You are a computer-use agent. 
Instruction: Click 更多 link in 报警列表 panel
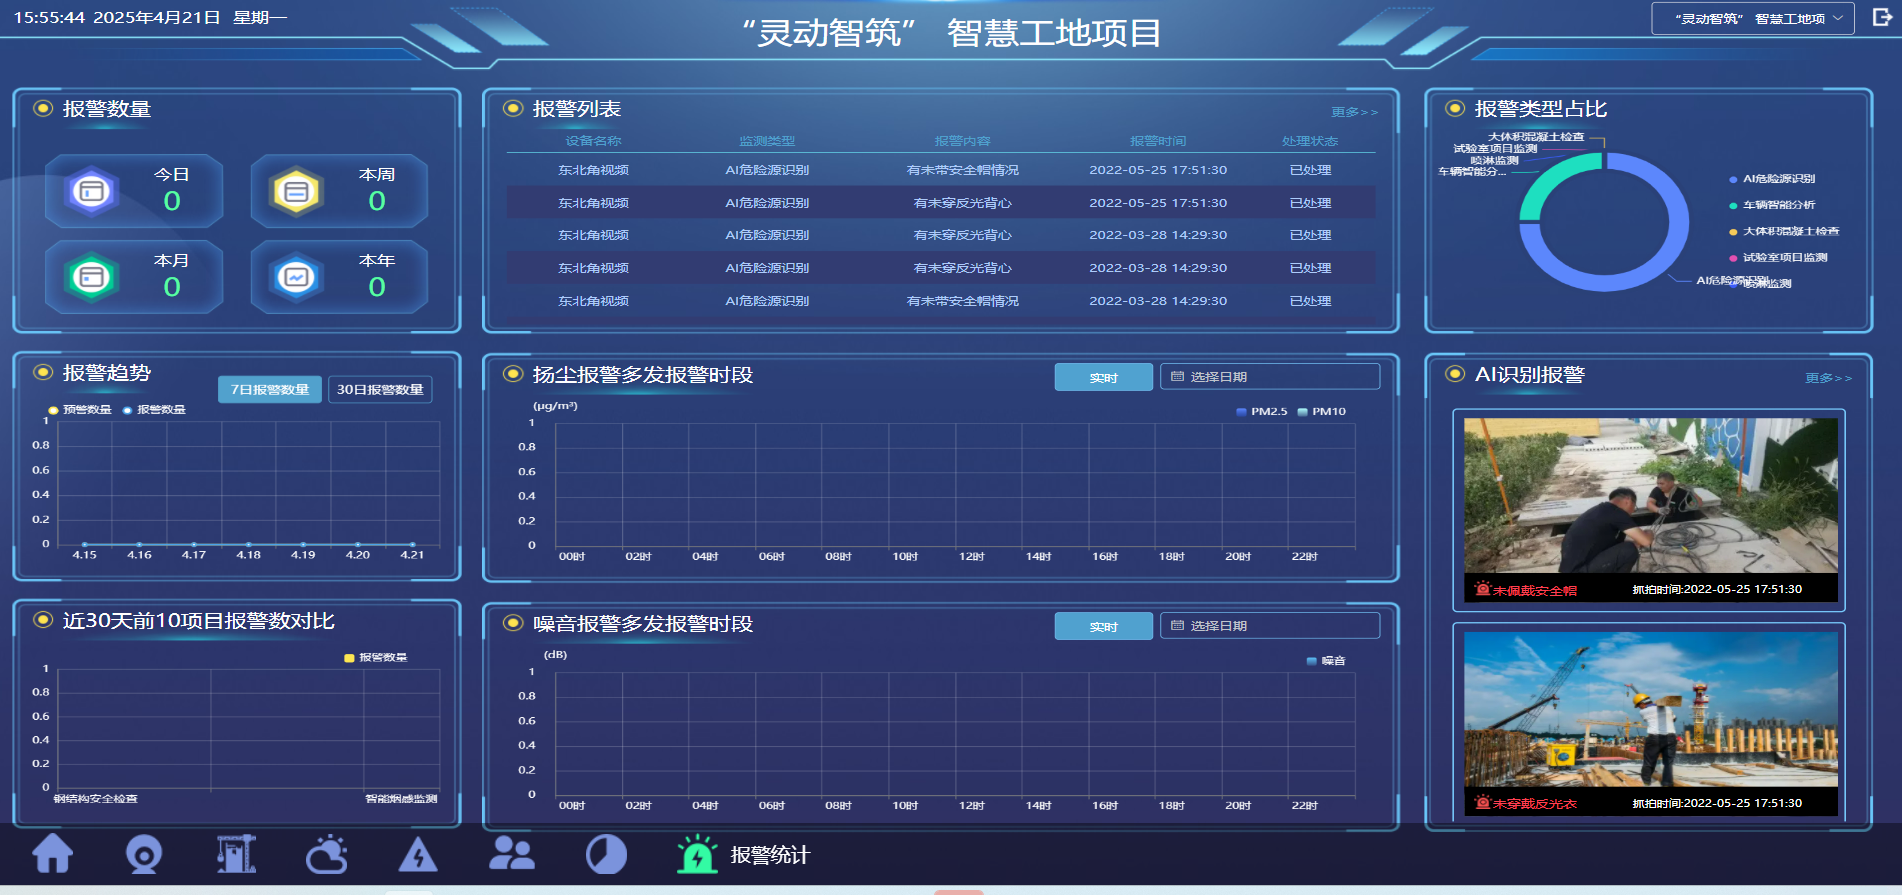(x=1354, y=112)
